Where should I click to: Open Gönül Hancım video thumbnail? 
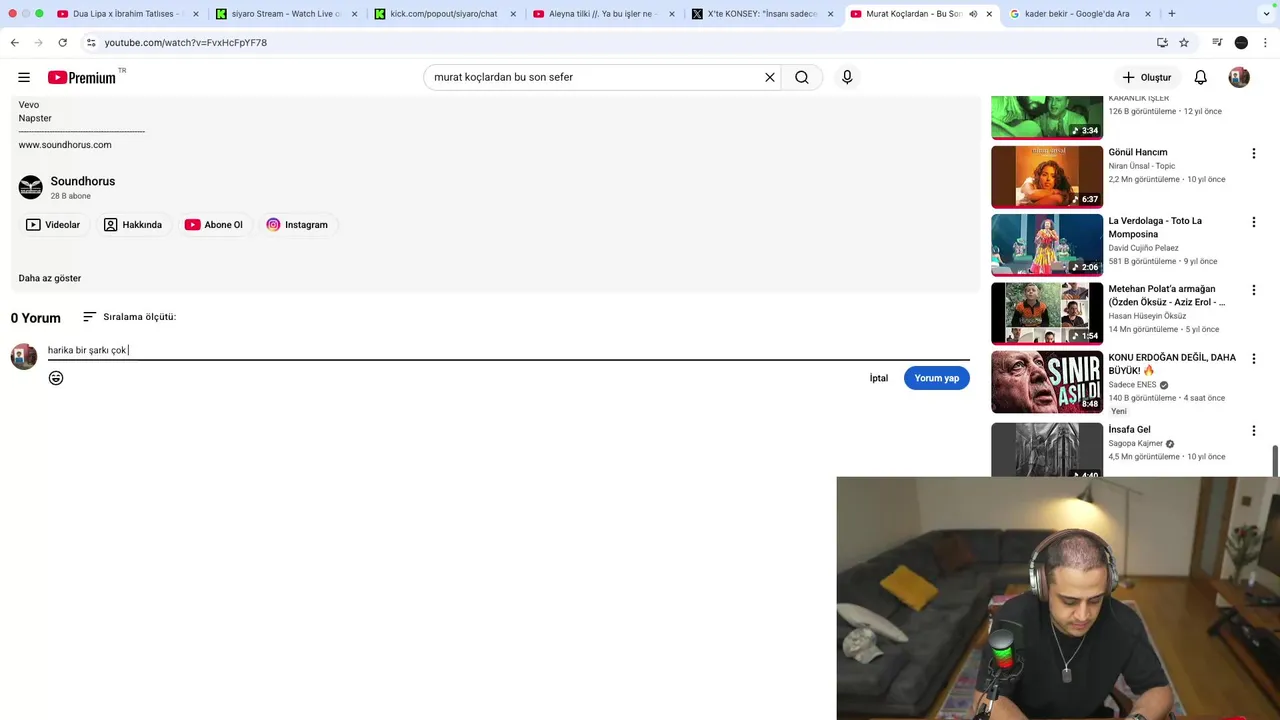1047,177
